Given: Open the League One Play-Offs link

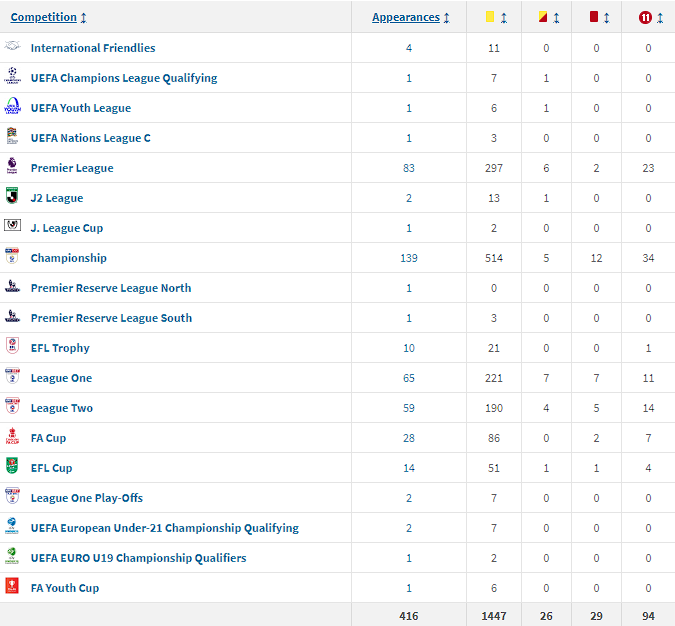Looking at the screenshot, I should pyautogui.click(x=86, y=498).
